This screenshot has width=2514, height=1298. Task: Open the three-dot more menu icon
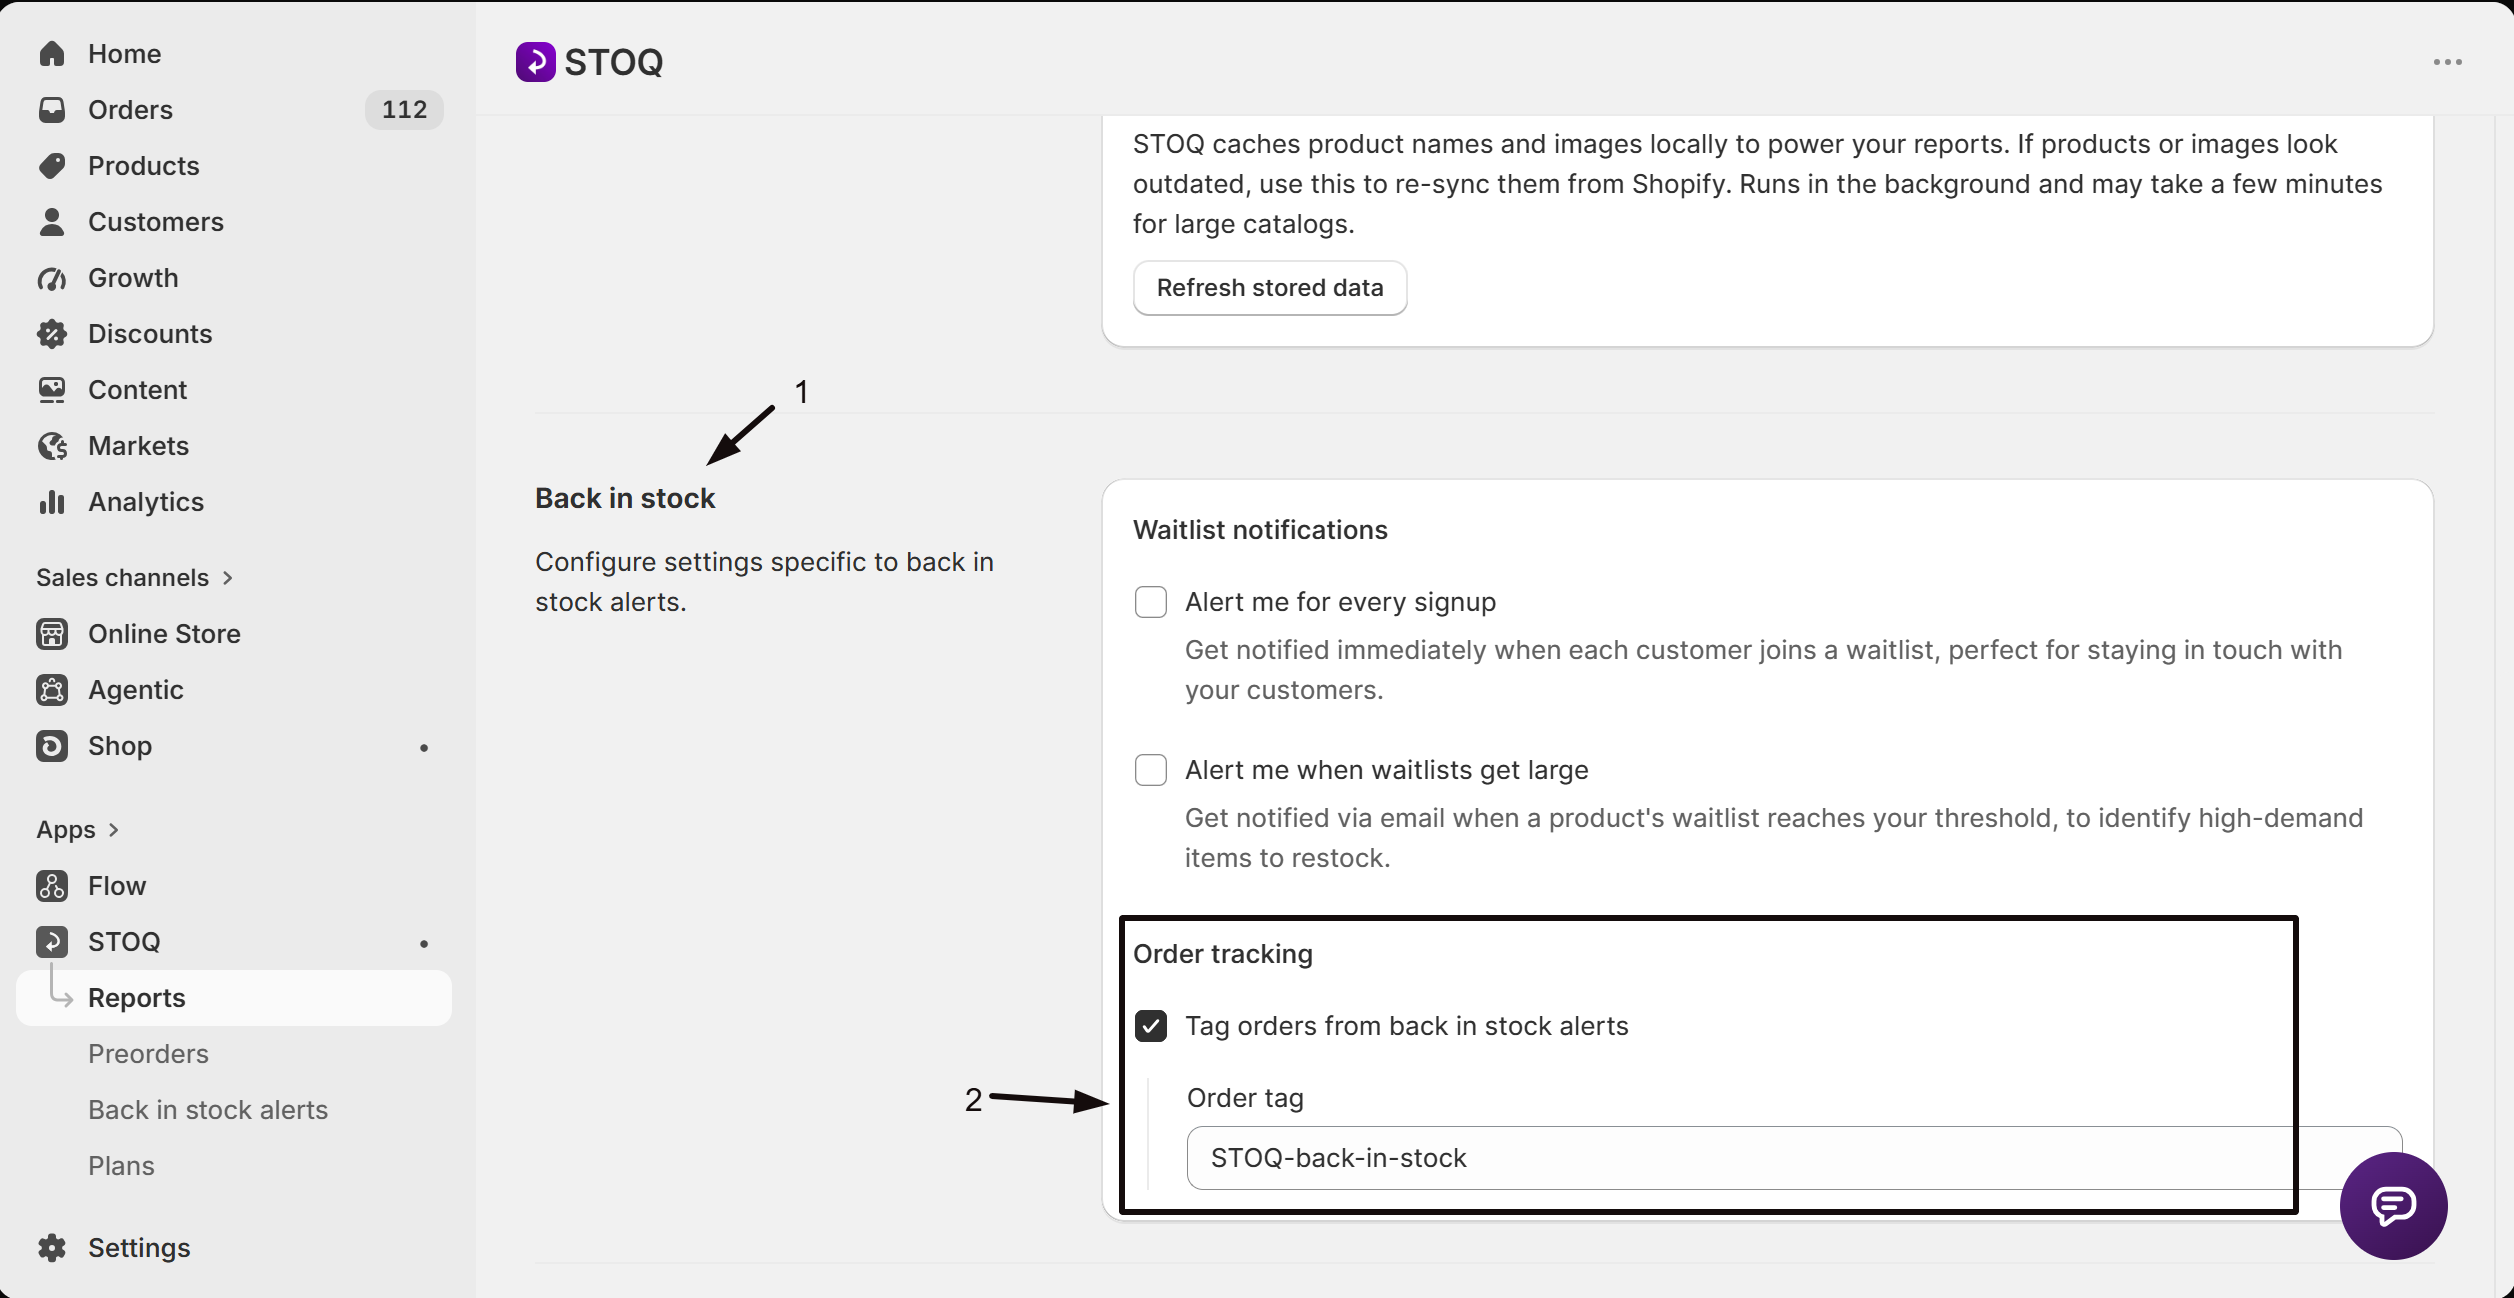2448,62
